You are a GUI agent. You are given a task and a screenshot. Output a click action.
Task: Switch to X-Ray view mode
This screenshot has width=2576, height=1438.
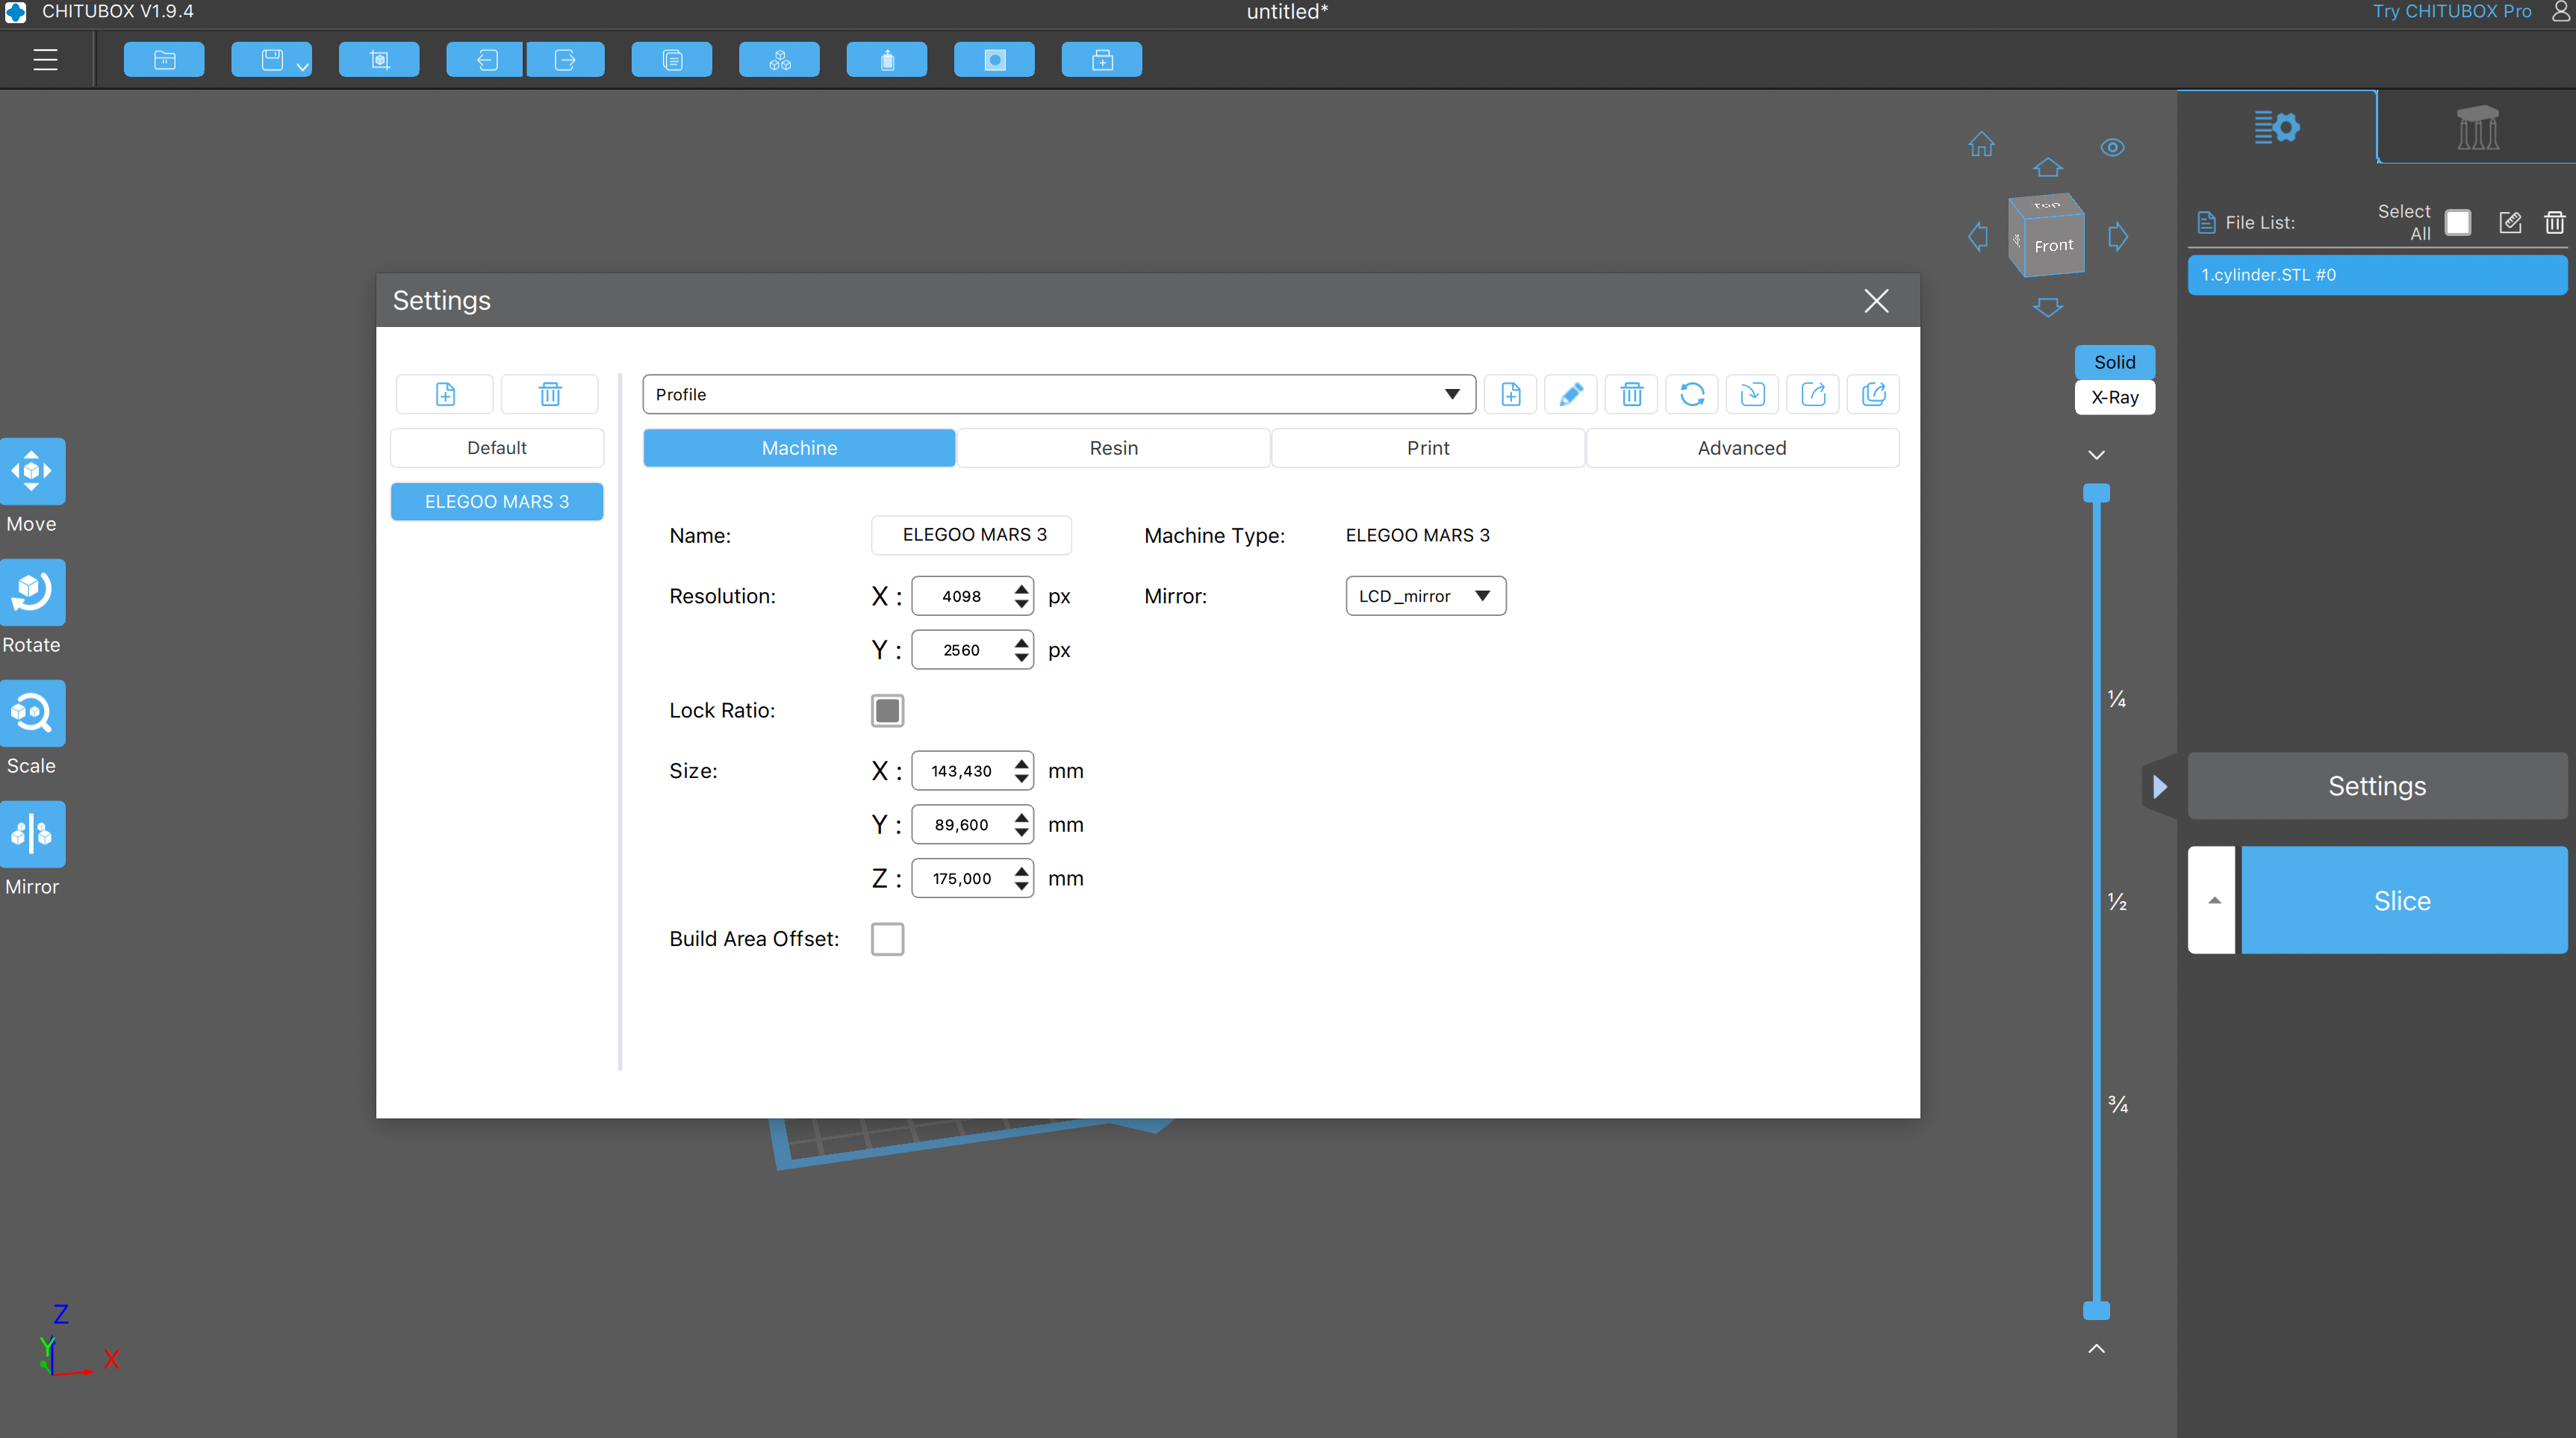point(2114,397)
